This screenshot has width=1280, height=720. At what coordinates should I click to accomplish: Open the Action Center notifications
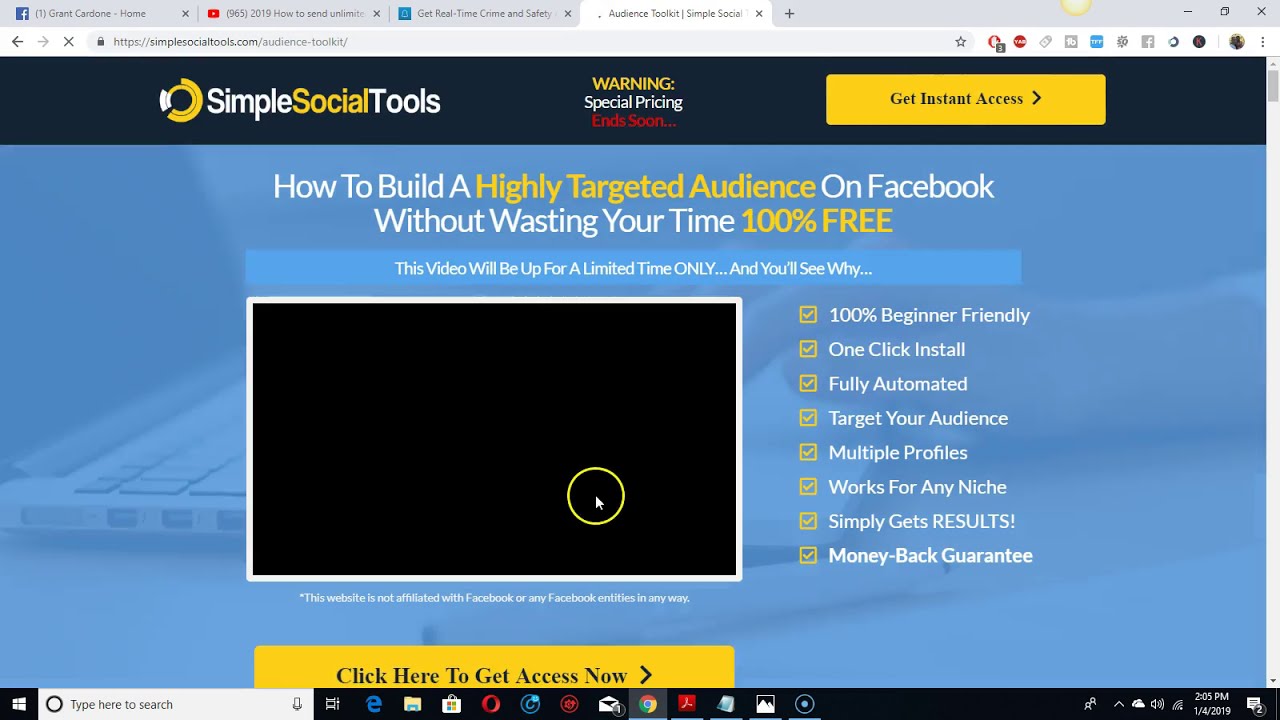(1256, 704)
